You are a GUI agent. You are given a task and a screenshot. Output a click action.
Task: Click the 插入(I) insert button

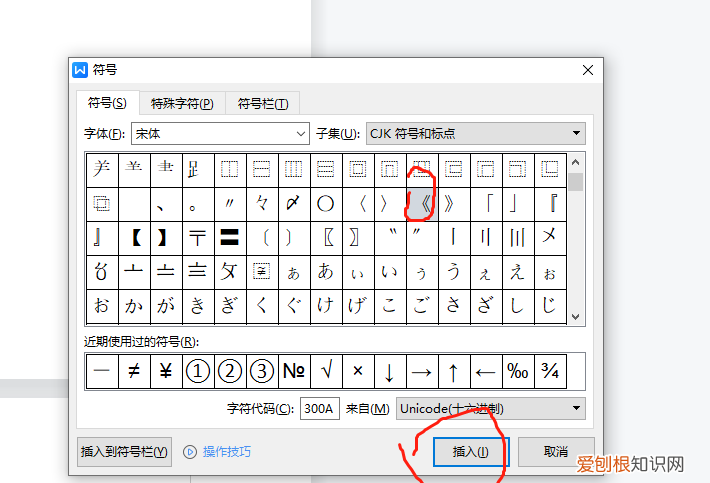[x=471, y=452]
